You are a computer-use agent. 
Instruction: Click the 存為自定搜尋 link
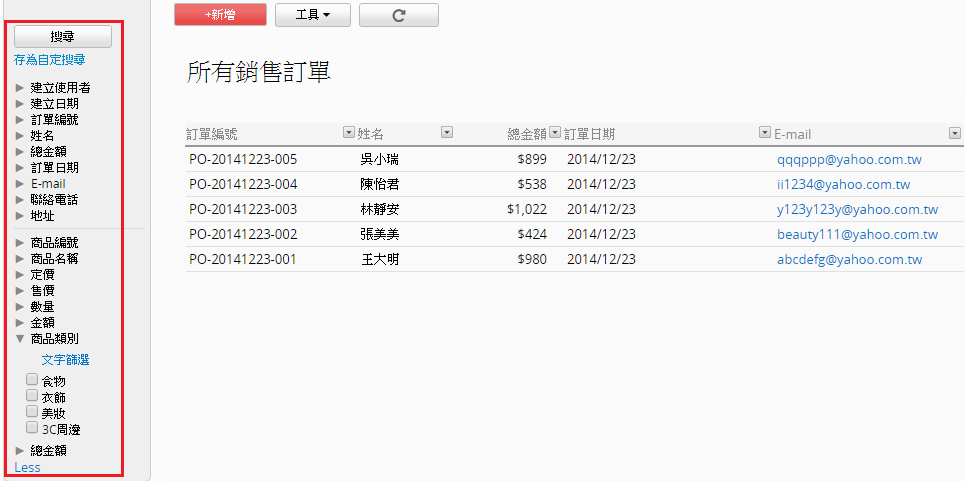(x=49, y=60)
